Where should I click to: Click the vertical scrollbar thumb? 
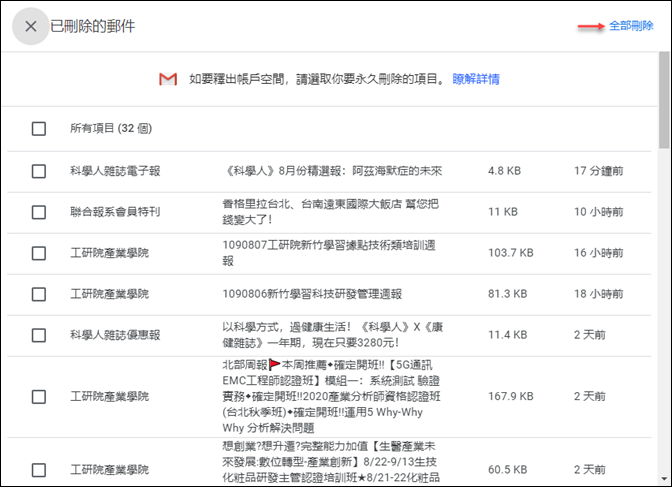664,100
